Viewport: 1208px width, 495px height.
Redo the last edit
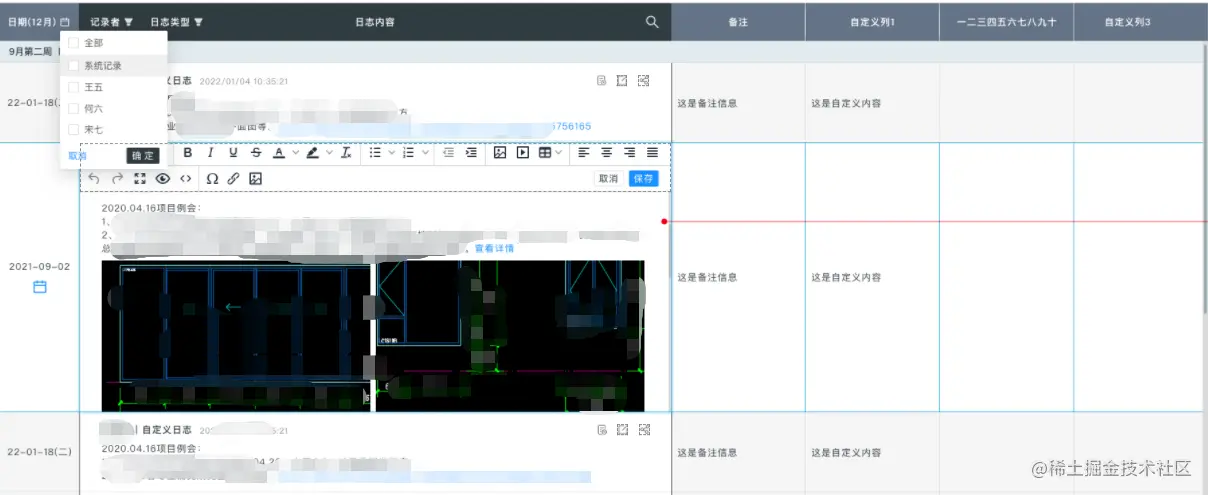tap(117, 178)
